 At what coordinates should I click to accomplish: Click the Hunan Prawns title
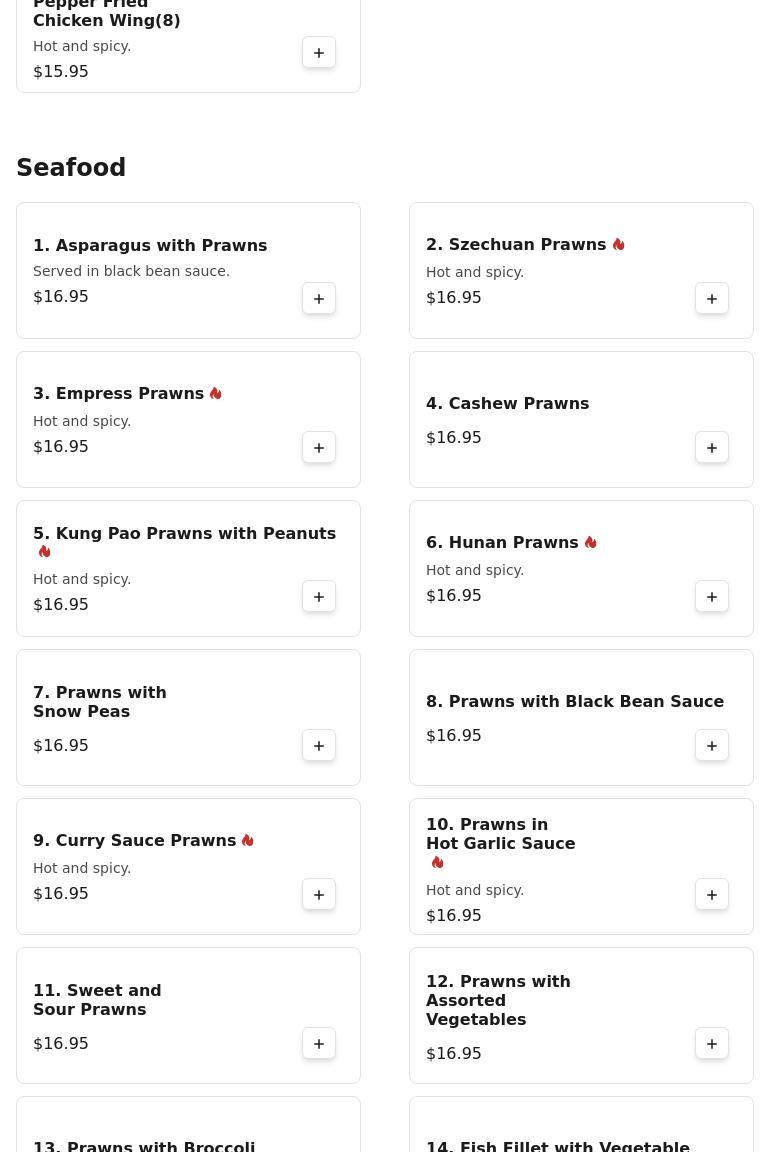(502, 543)
